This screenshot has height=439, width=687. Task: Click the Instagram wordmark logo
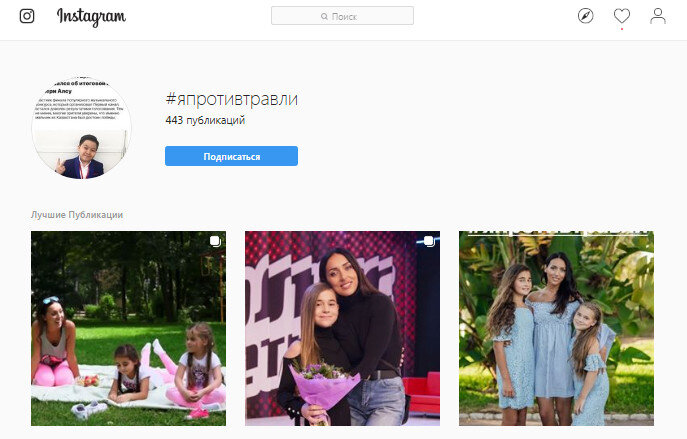[x=91, y=17]
